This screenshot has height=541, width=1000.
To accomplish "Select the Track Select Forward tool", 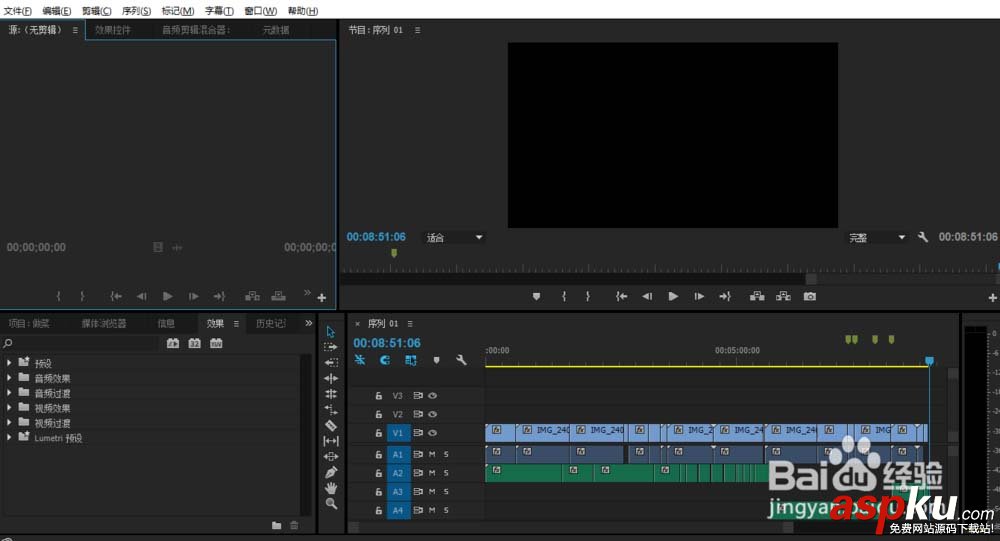I will (x=330, y=347).
